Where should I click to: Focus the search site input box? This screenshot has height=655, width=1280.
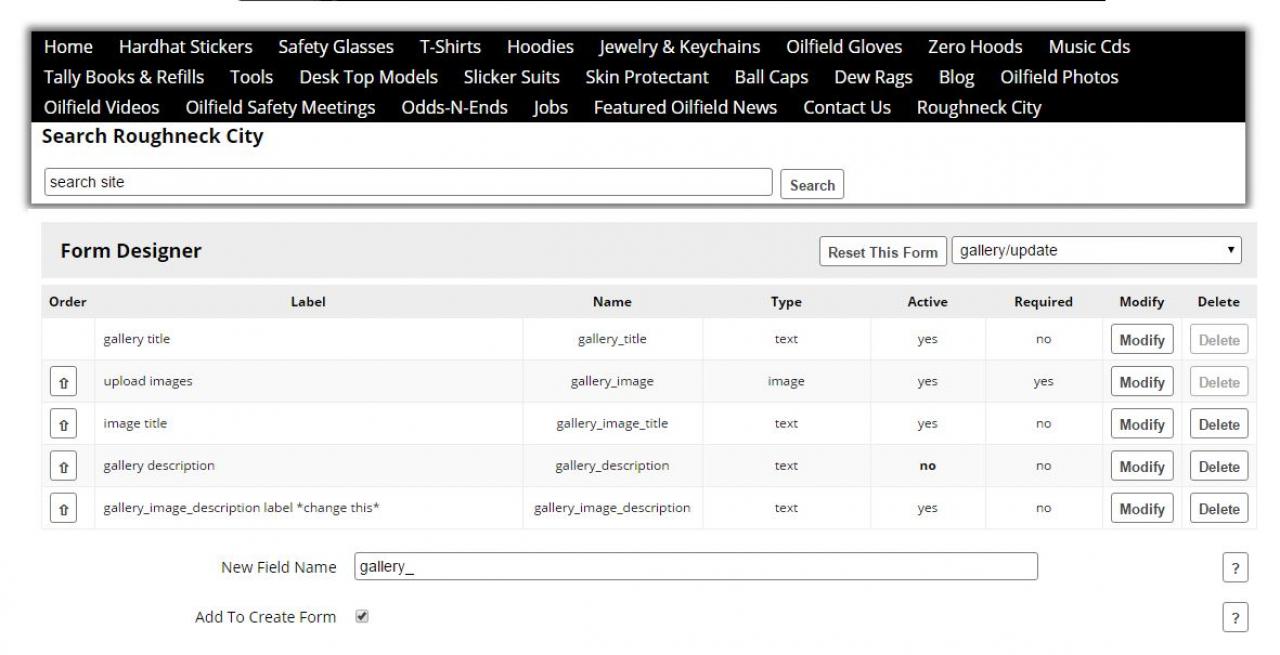[x=408, y=182]
